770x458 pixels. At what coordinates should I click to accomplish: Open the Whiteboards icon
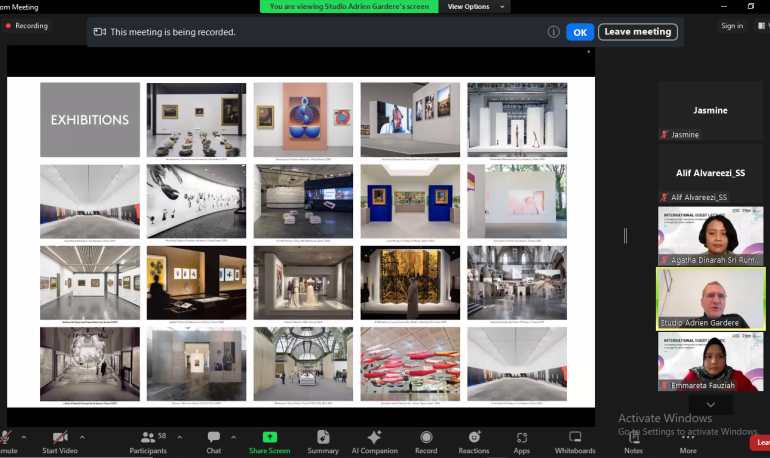[575, 437]
